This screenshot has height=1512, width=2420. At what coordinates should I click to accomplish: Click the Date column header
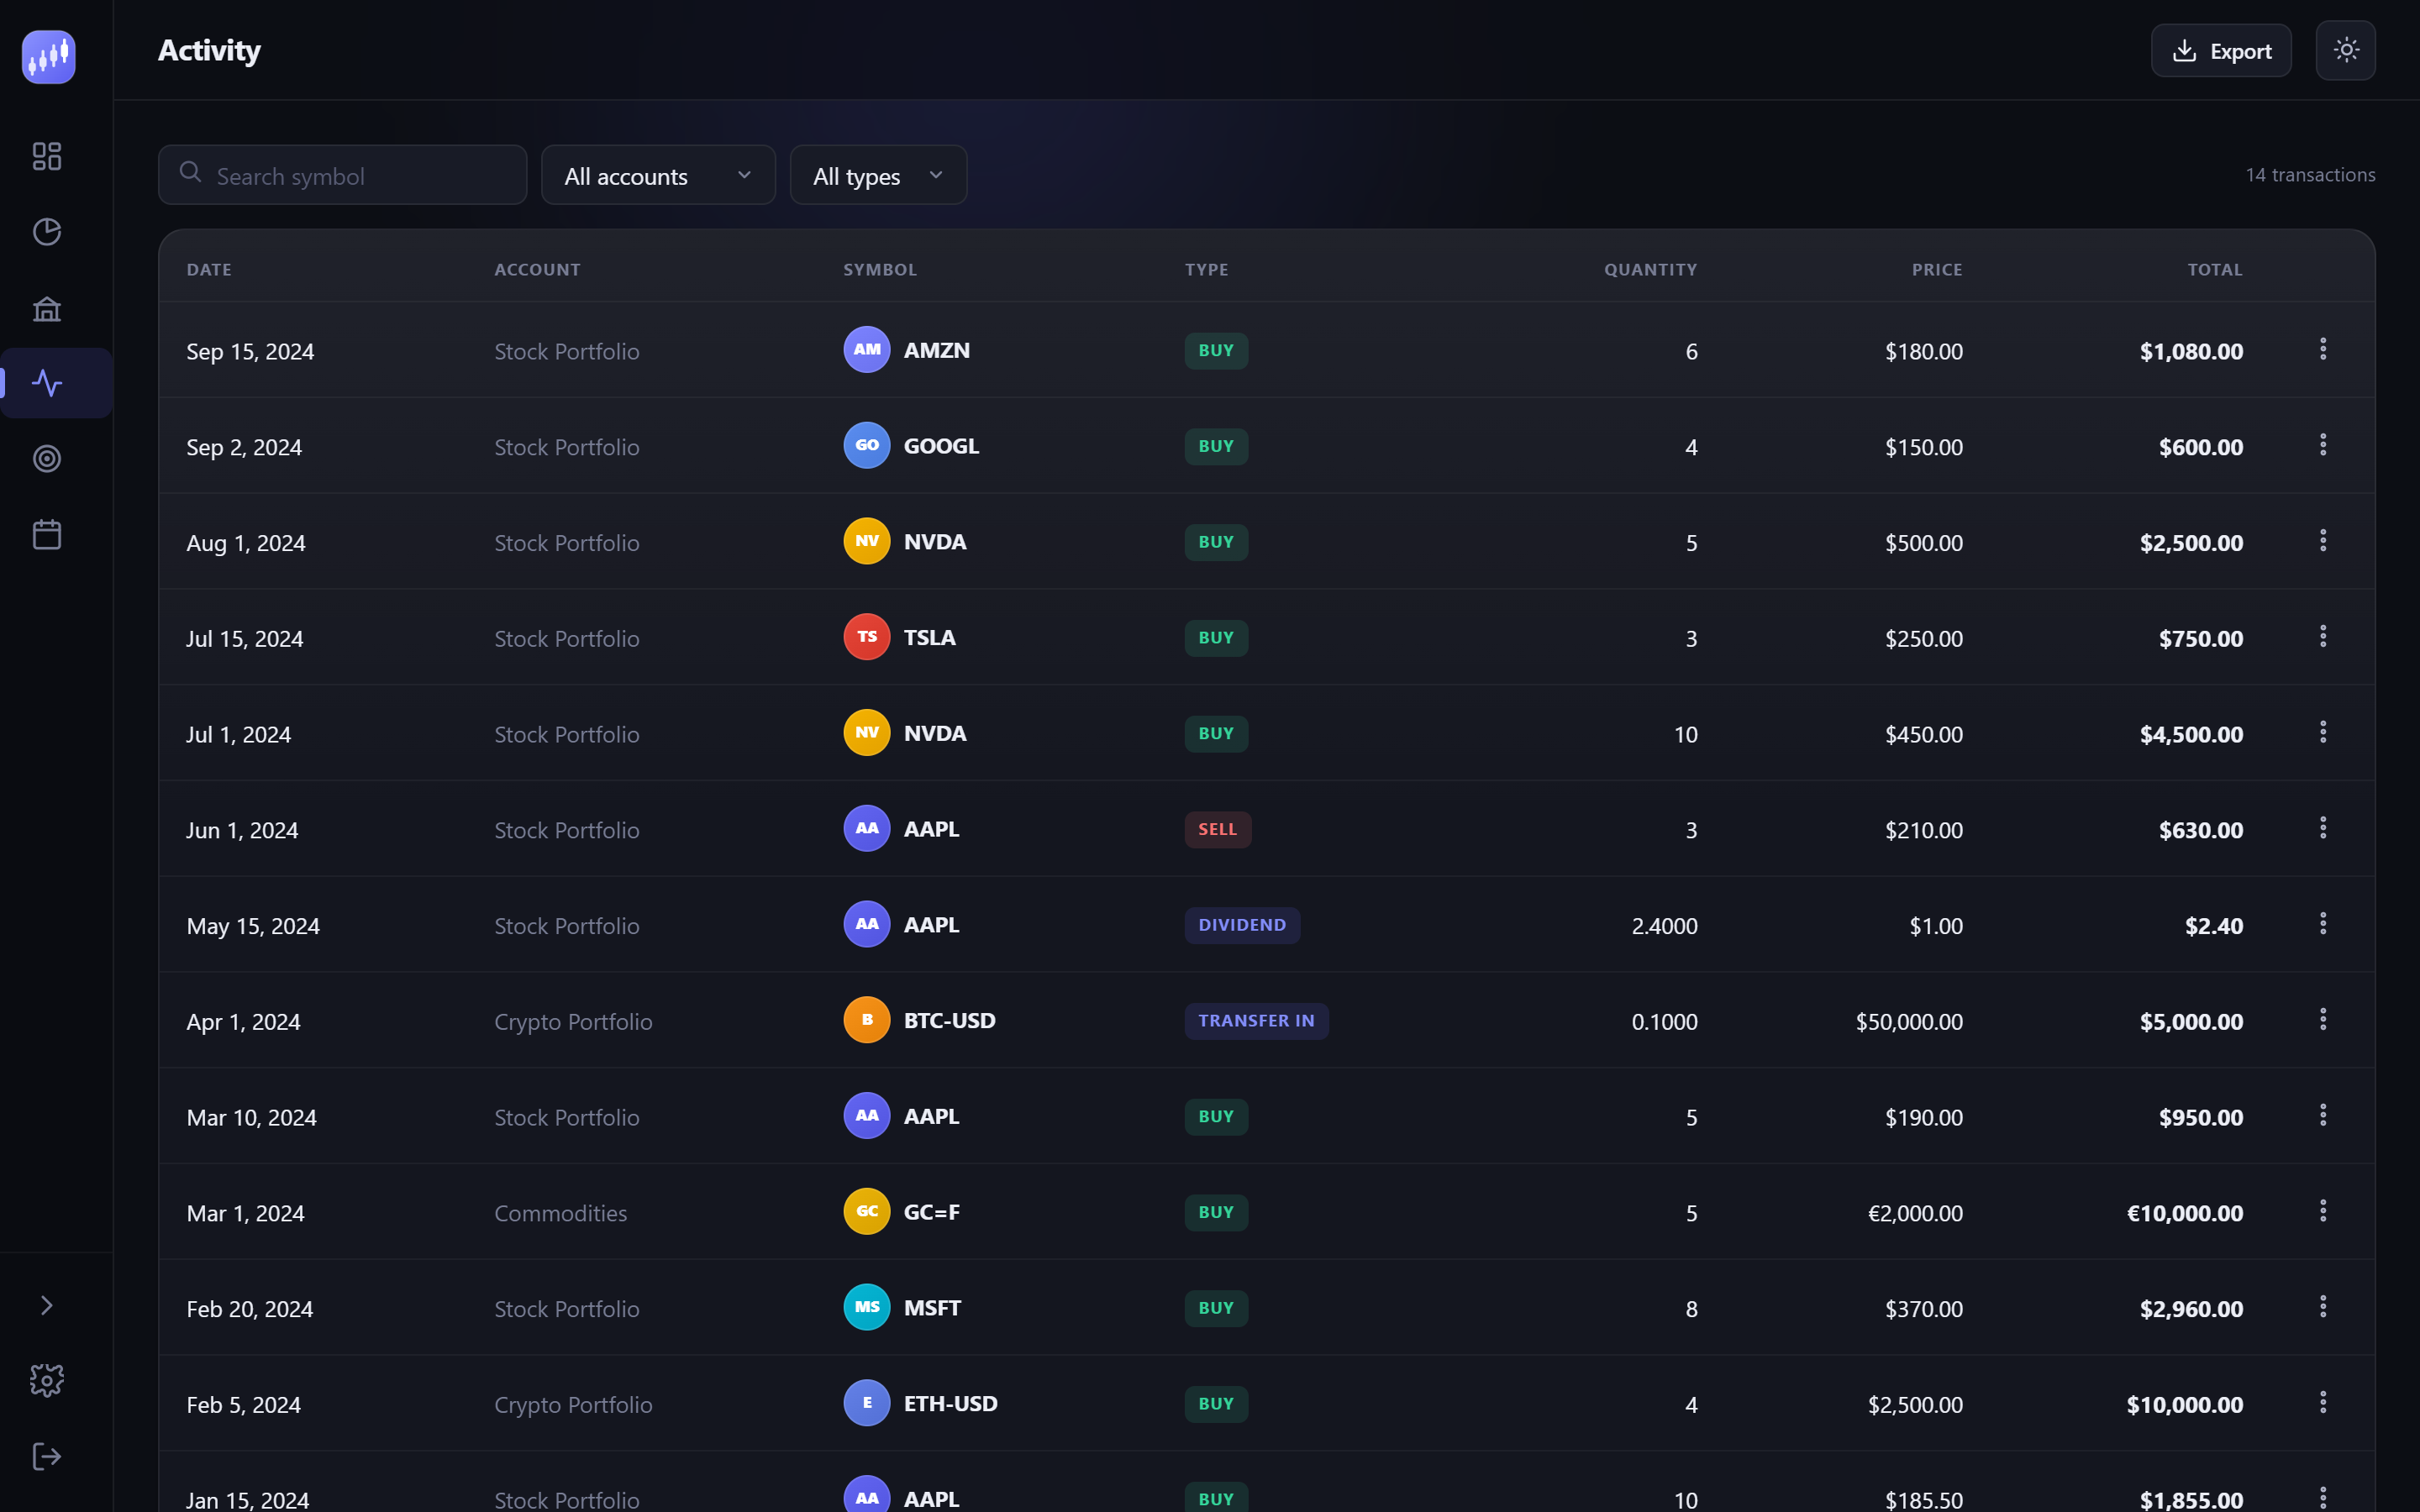click(209, 270)
